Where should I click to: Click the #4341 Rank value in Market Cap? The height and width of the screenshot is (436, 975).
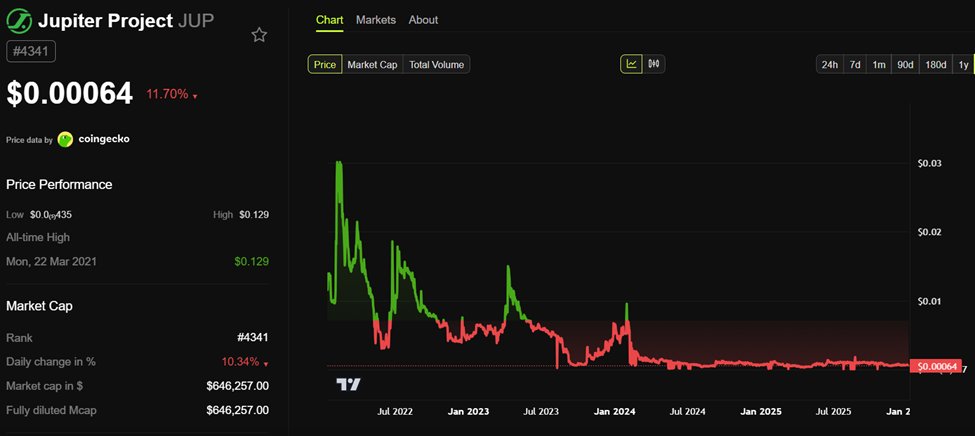253,338
